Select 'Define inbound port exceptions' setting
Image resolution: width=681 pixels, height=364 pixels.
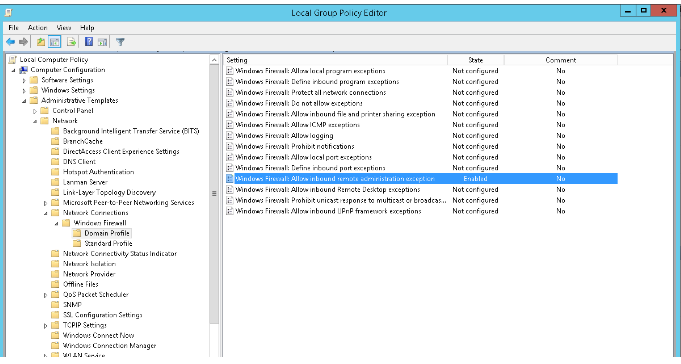tap(310, 168)
